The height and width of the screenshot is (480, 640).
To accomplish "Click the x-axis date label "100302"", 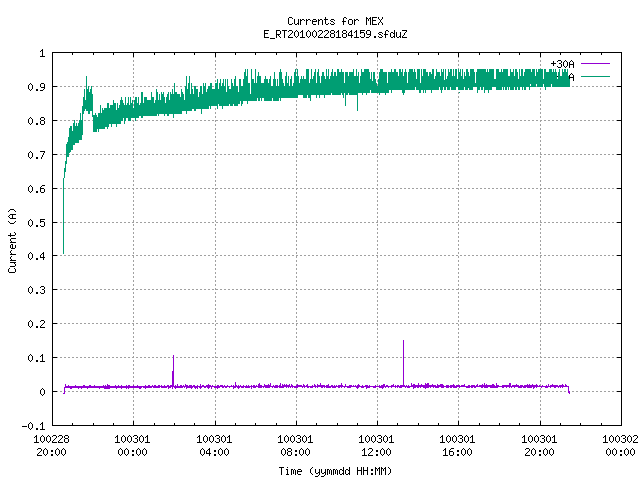I will [620, 439].
